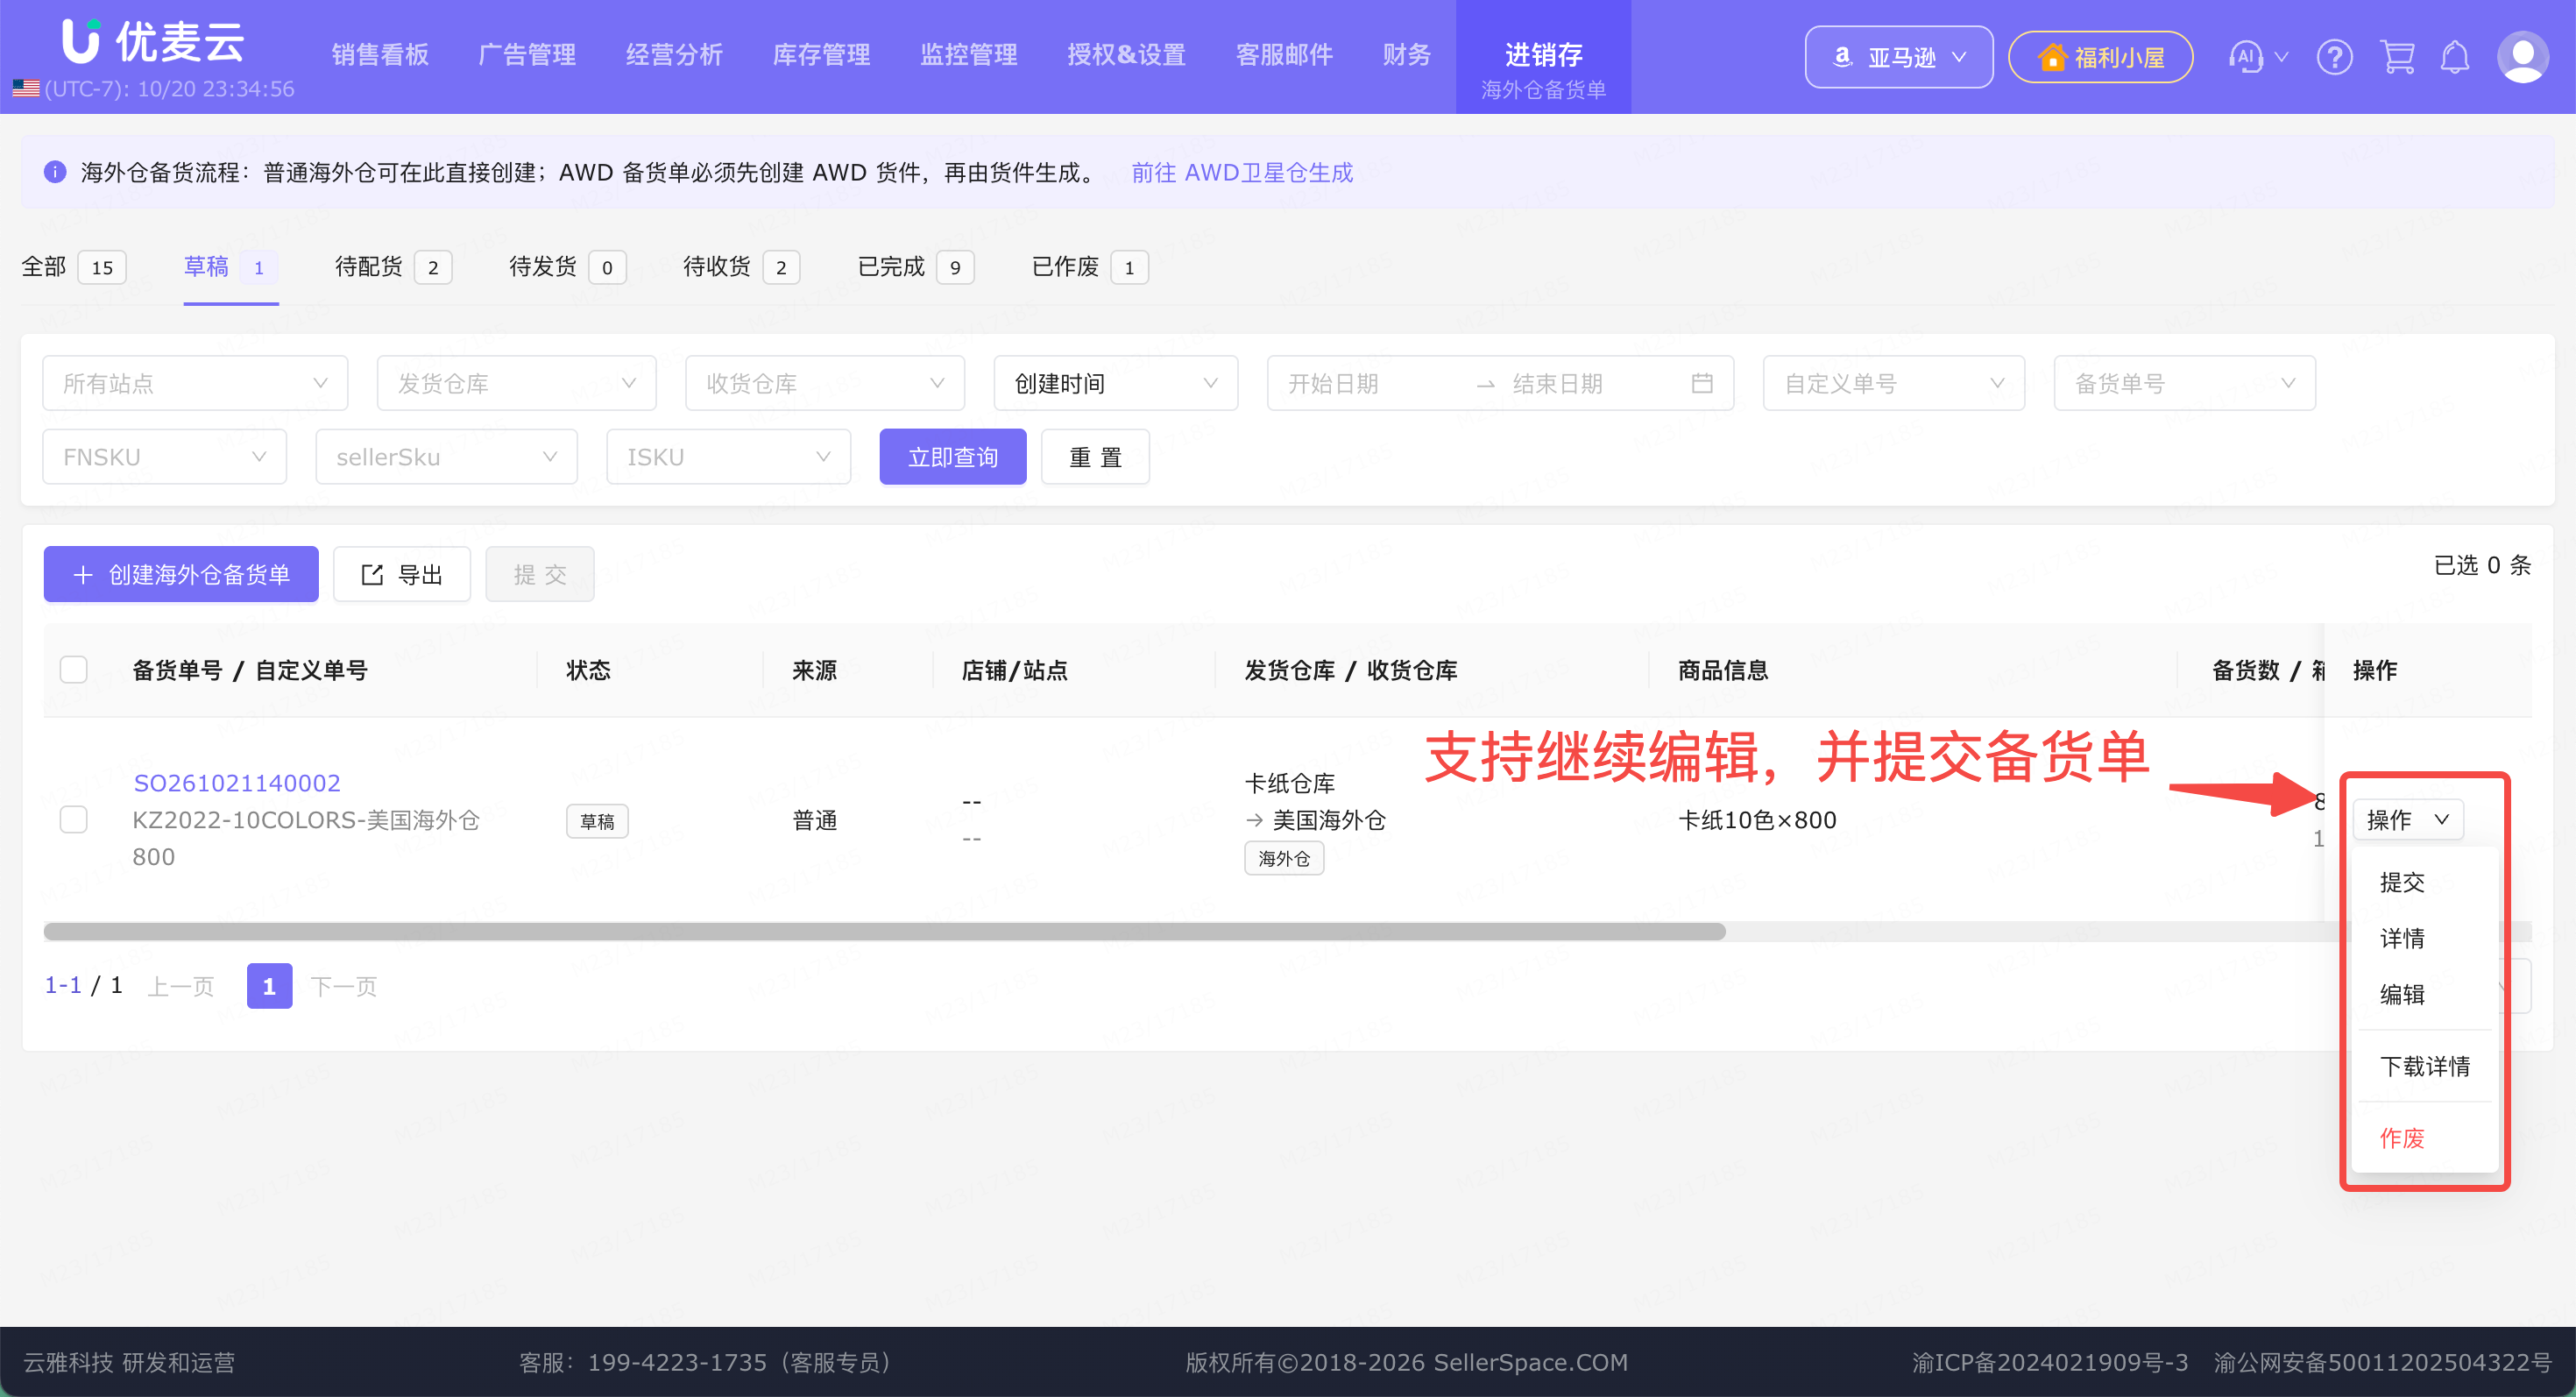The width and height of the screenshot is (2576, 1397).
Task: Follow the 前往 AWD卫星仓生成 link
Action: (x=1241, y=172)
